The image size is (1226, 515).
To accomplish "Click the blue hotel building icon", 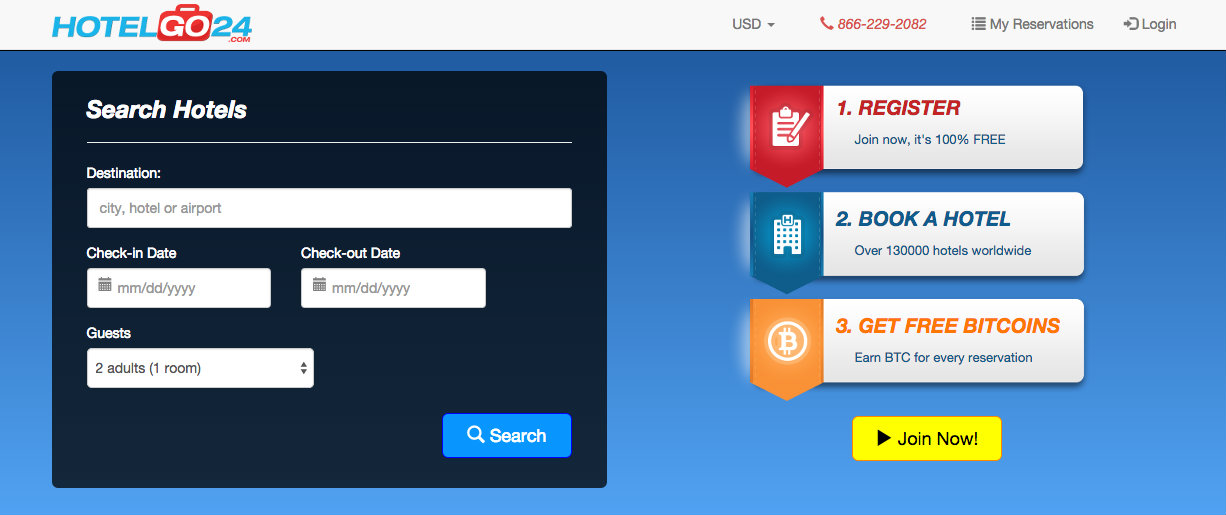I will (x=788, y=234).
